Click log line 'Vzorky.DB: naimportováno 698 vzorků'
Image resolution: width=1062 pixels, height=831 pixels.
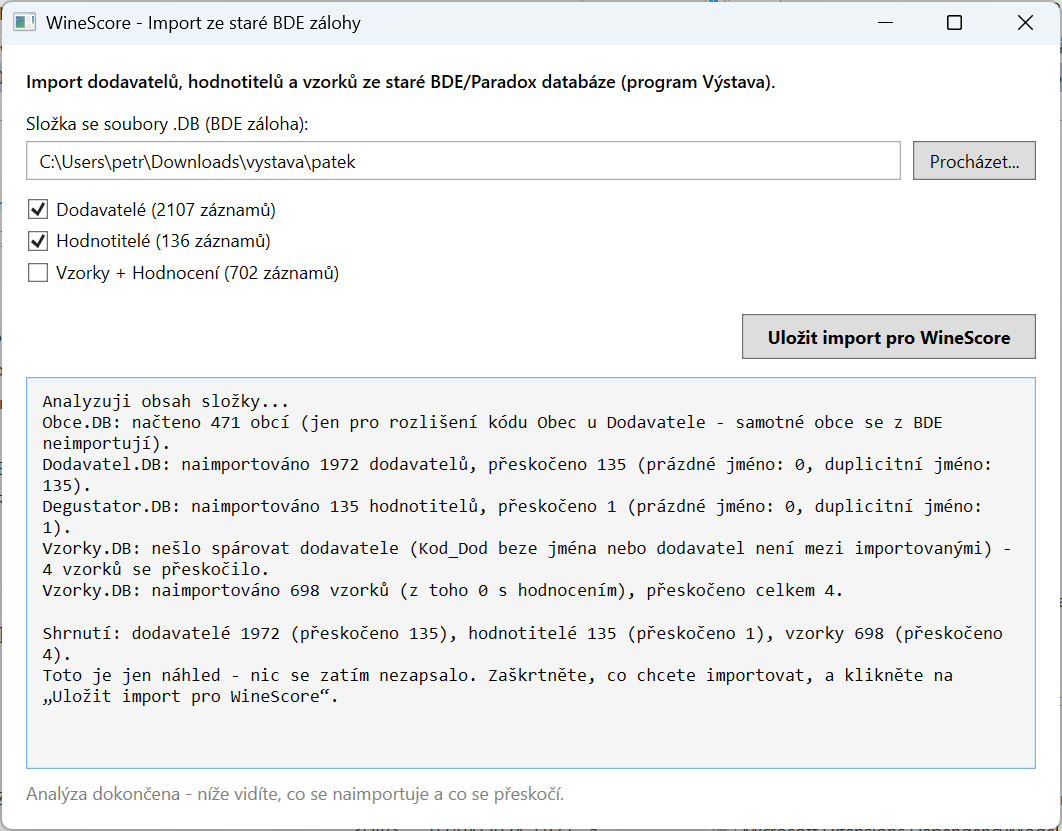[442, 591]
